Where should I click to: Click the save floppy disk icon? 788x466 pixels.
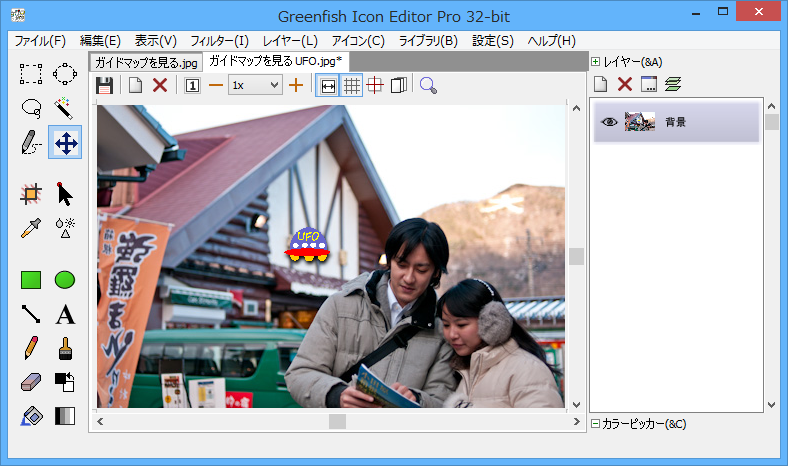click(x=104, y=85)
